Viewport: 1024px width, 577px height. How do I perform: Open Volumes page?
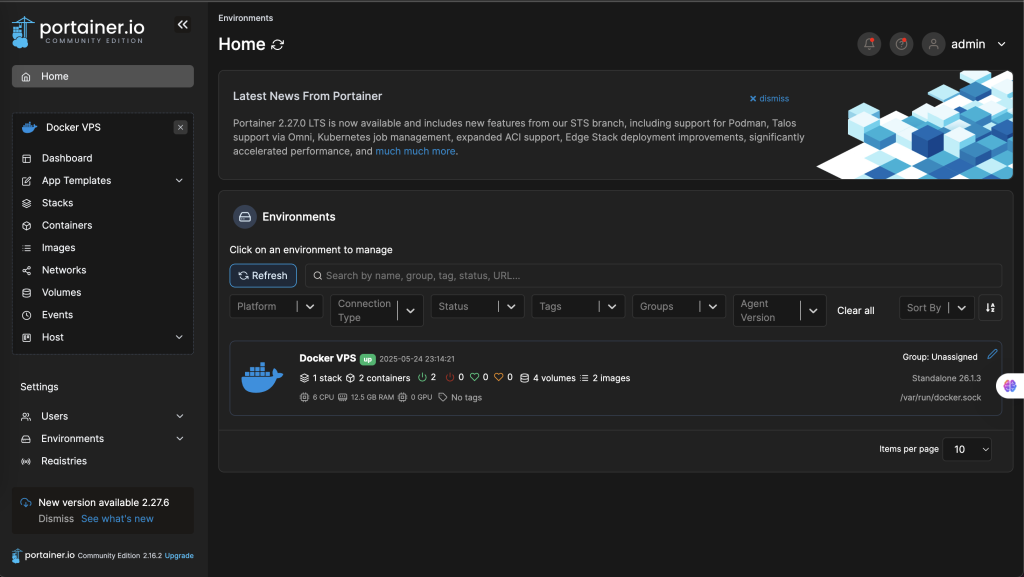tap(61, 292)
